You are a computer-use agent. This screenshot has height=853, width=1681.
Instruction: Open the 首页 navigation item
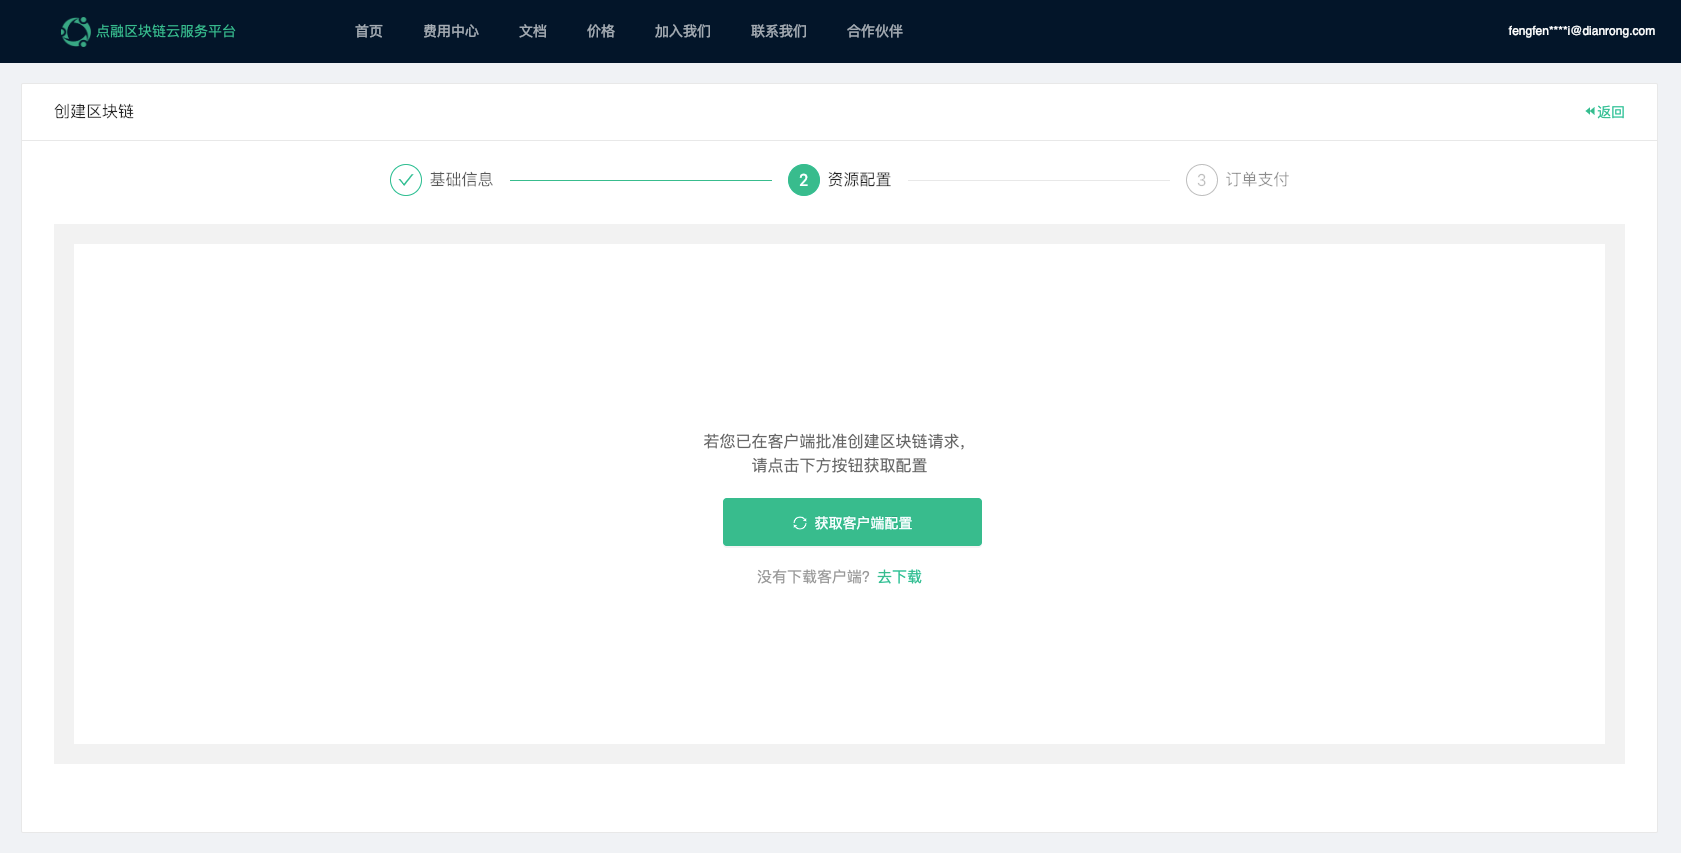tap(369, 31)
